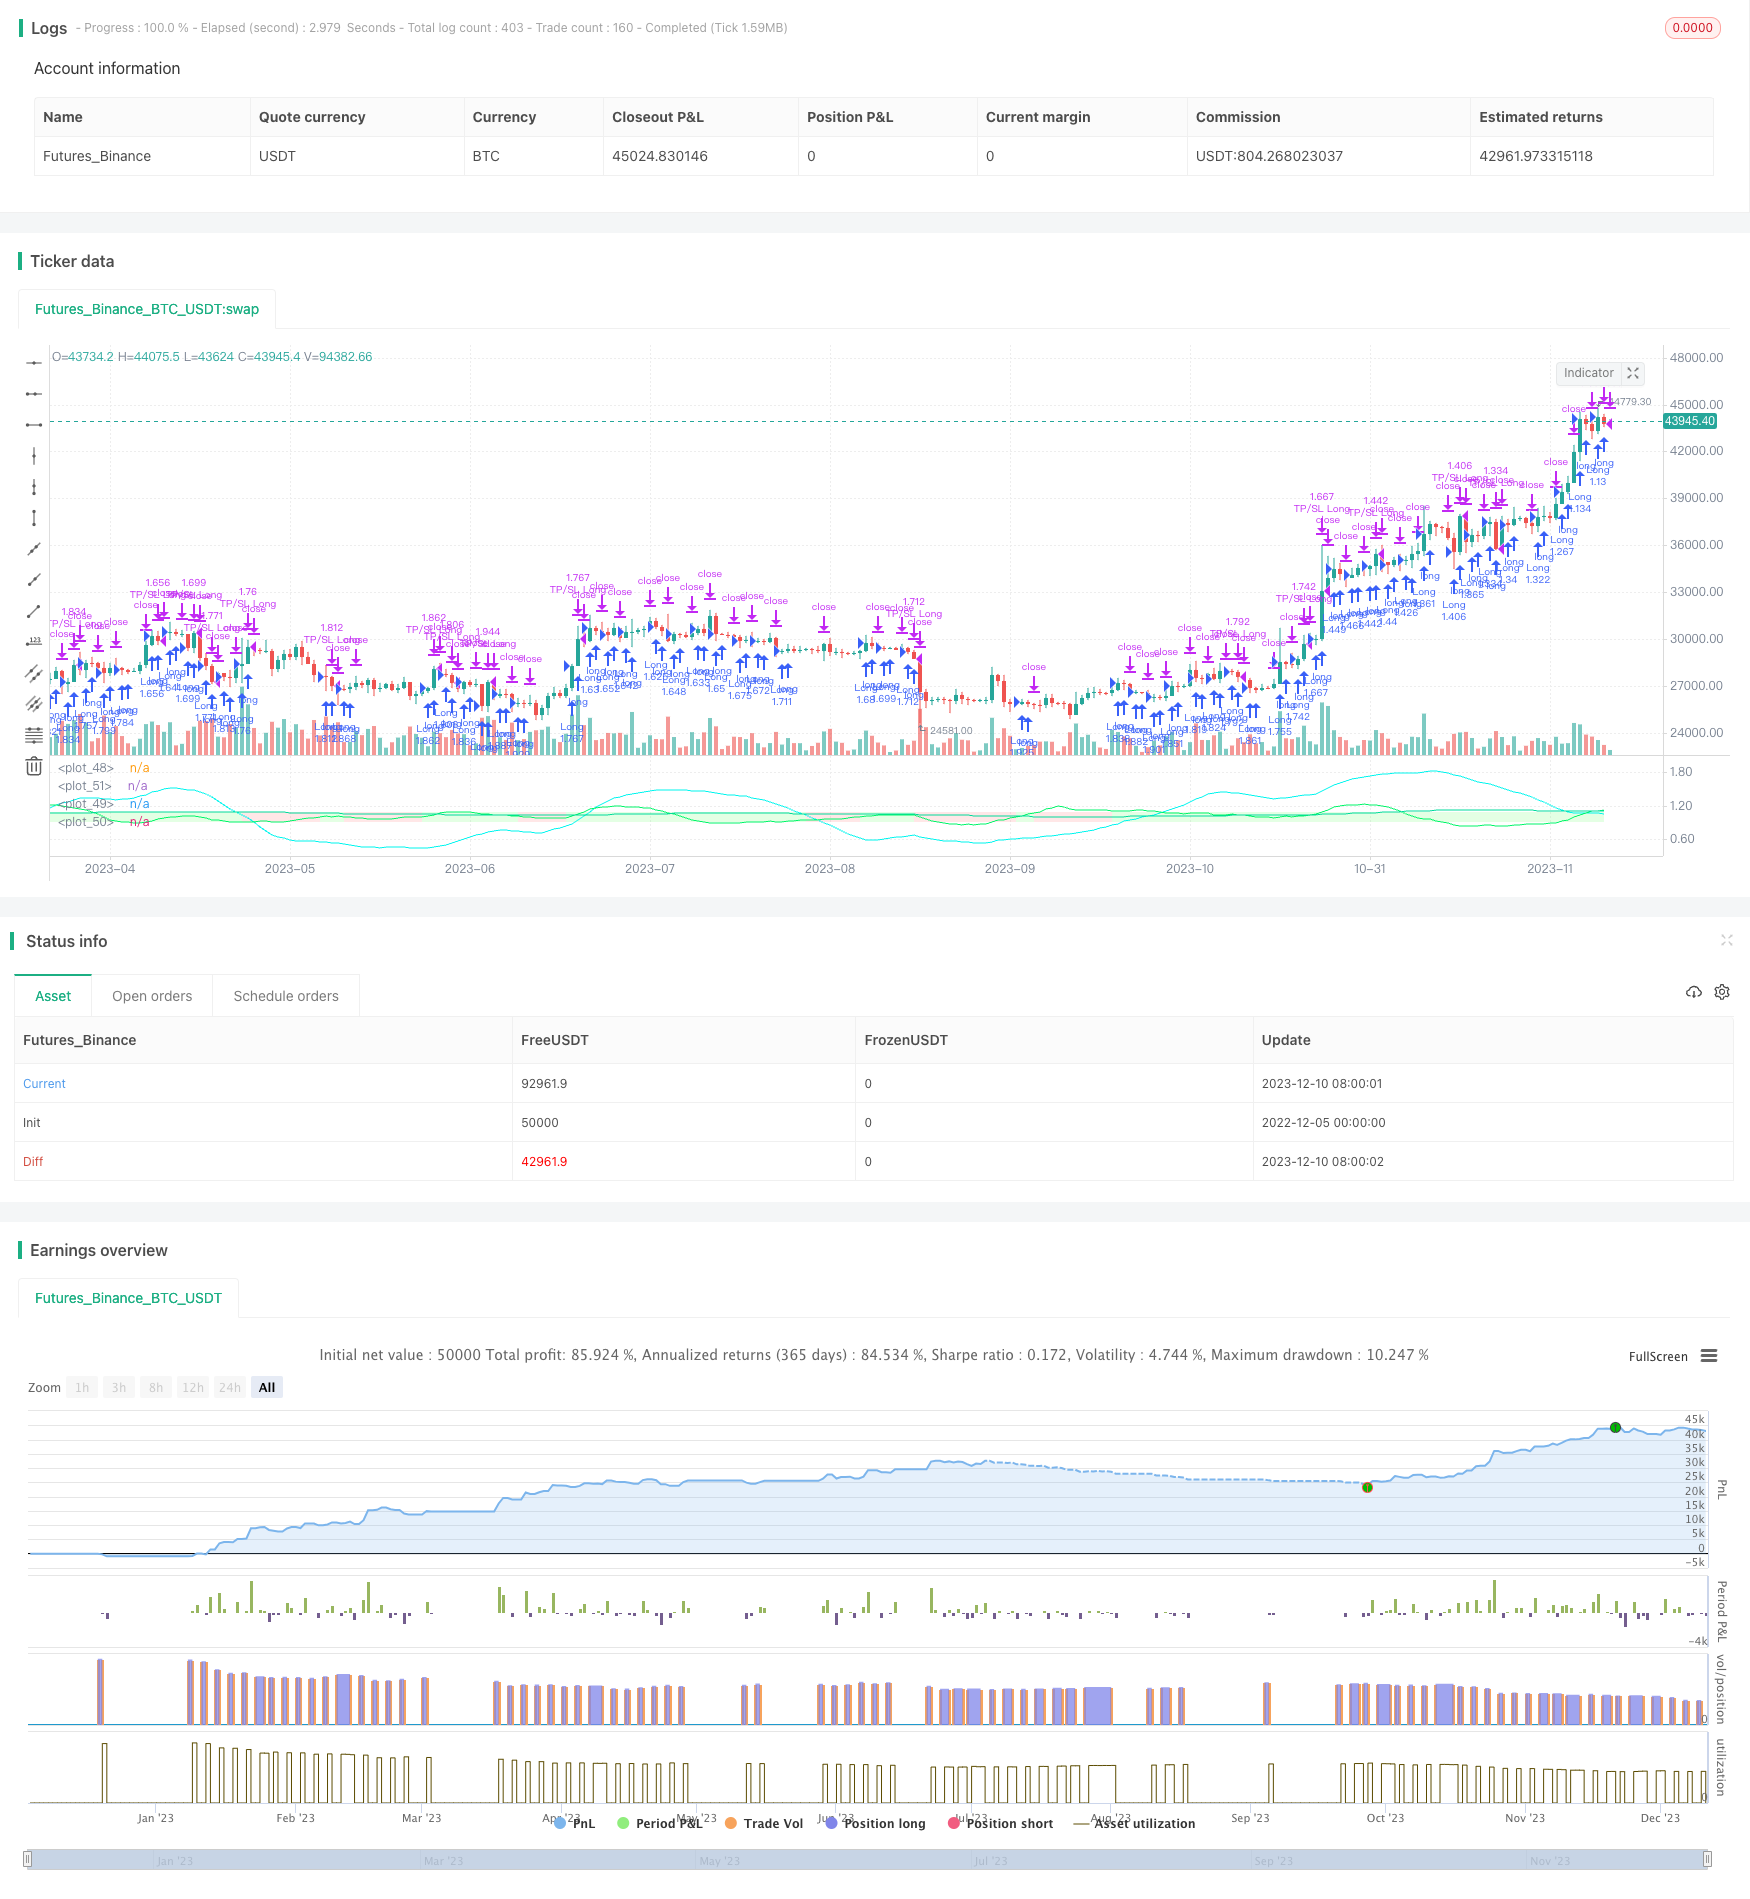
Task: Click the trash icon to delete drawings
Action: (34, 767)
